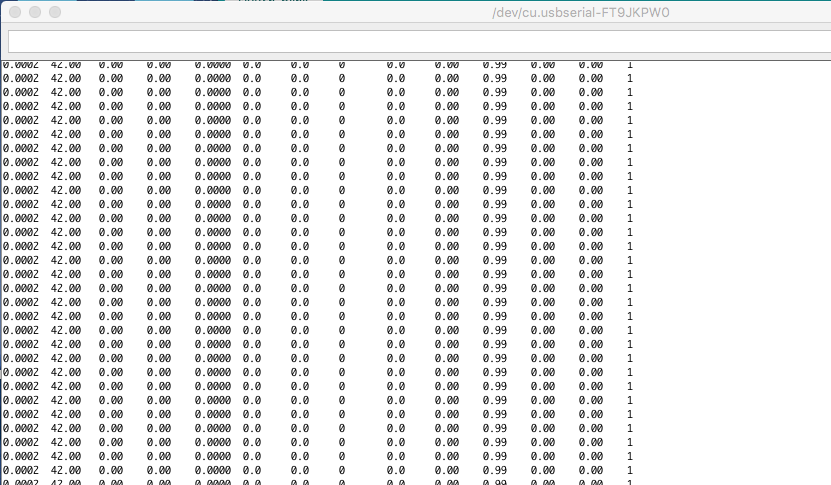Click 0.0002 in the last complete output row
The image size is (831, 485).
20,470
